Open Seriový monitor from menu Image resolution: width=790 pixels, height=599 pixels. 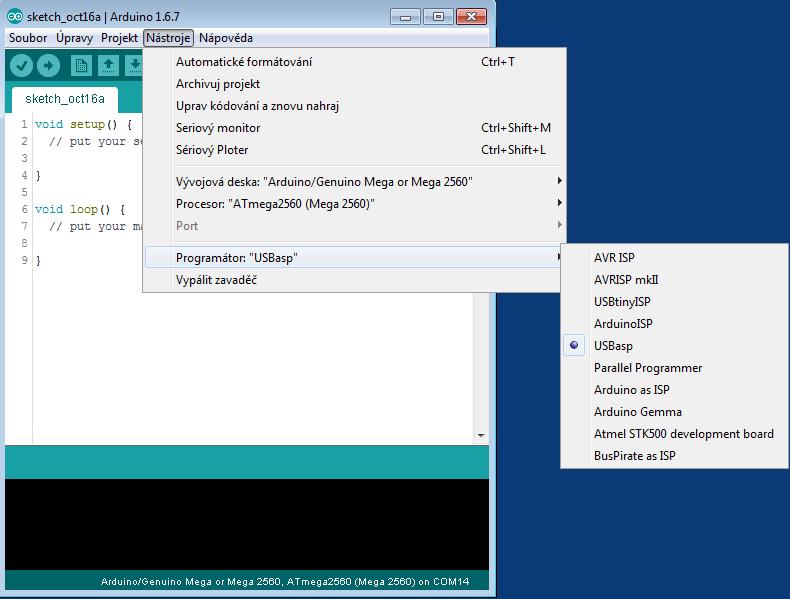coord(218,128)
